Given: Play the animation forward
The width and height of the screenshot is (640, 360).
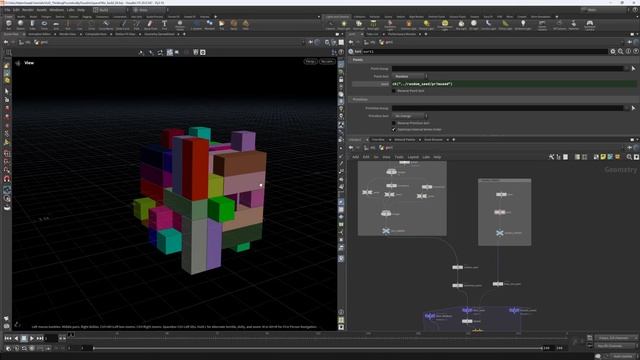Looking at the screenshot, I should pos(32,338).
